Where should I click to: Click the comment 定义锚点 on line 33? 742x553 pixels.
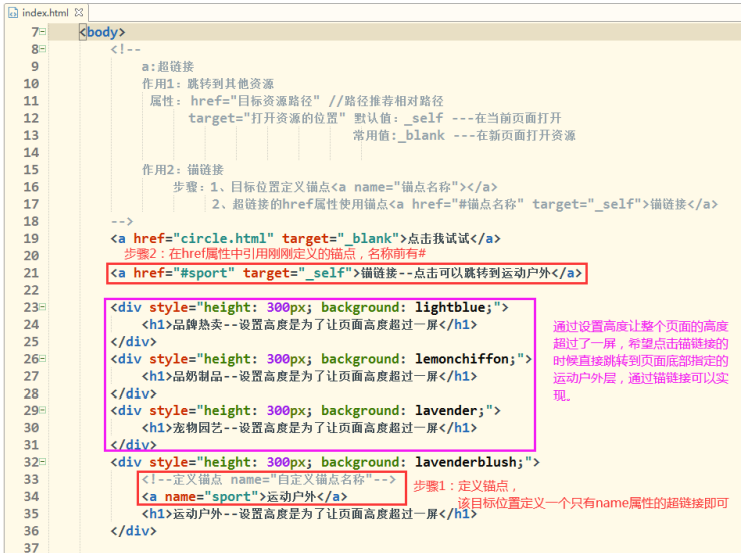pos(269,480)
